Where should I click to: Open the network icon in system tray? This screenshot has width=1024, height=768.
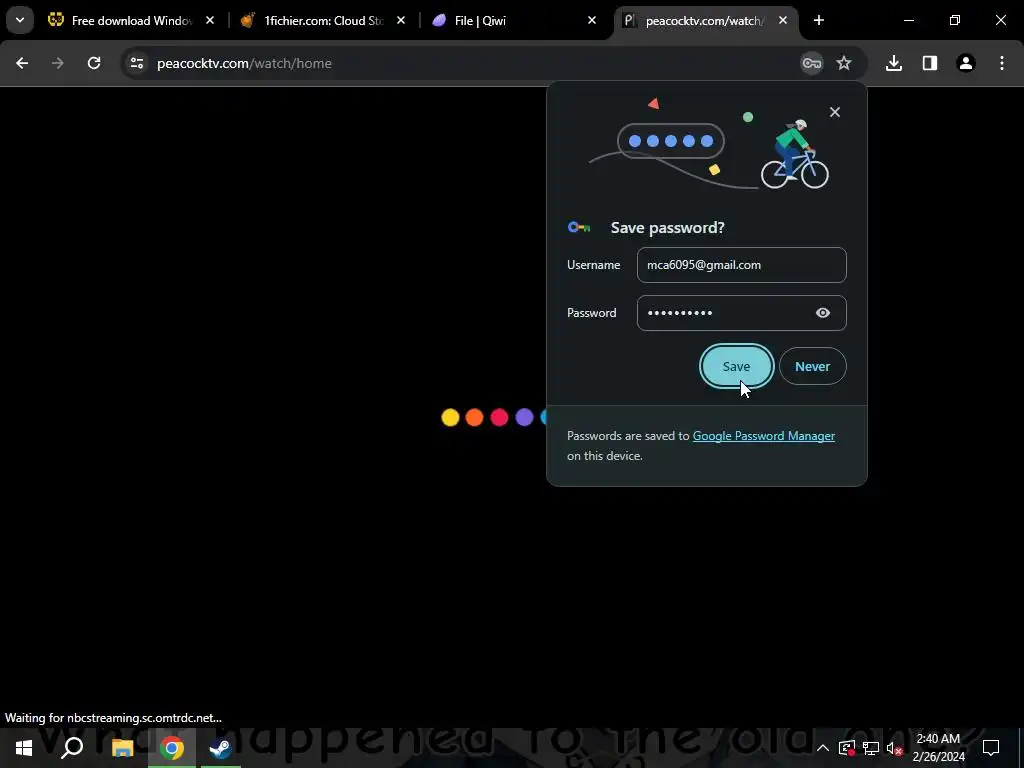point(871,748)
